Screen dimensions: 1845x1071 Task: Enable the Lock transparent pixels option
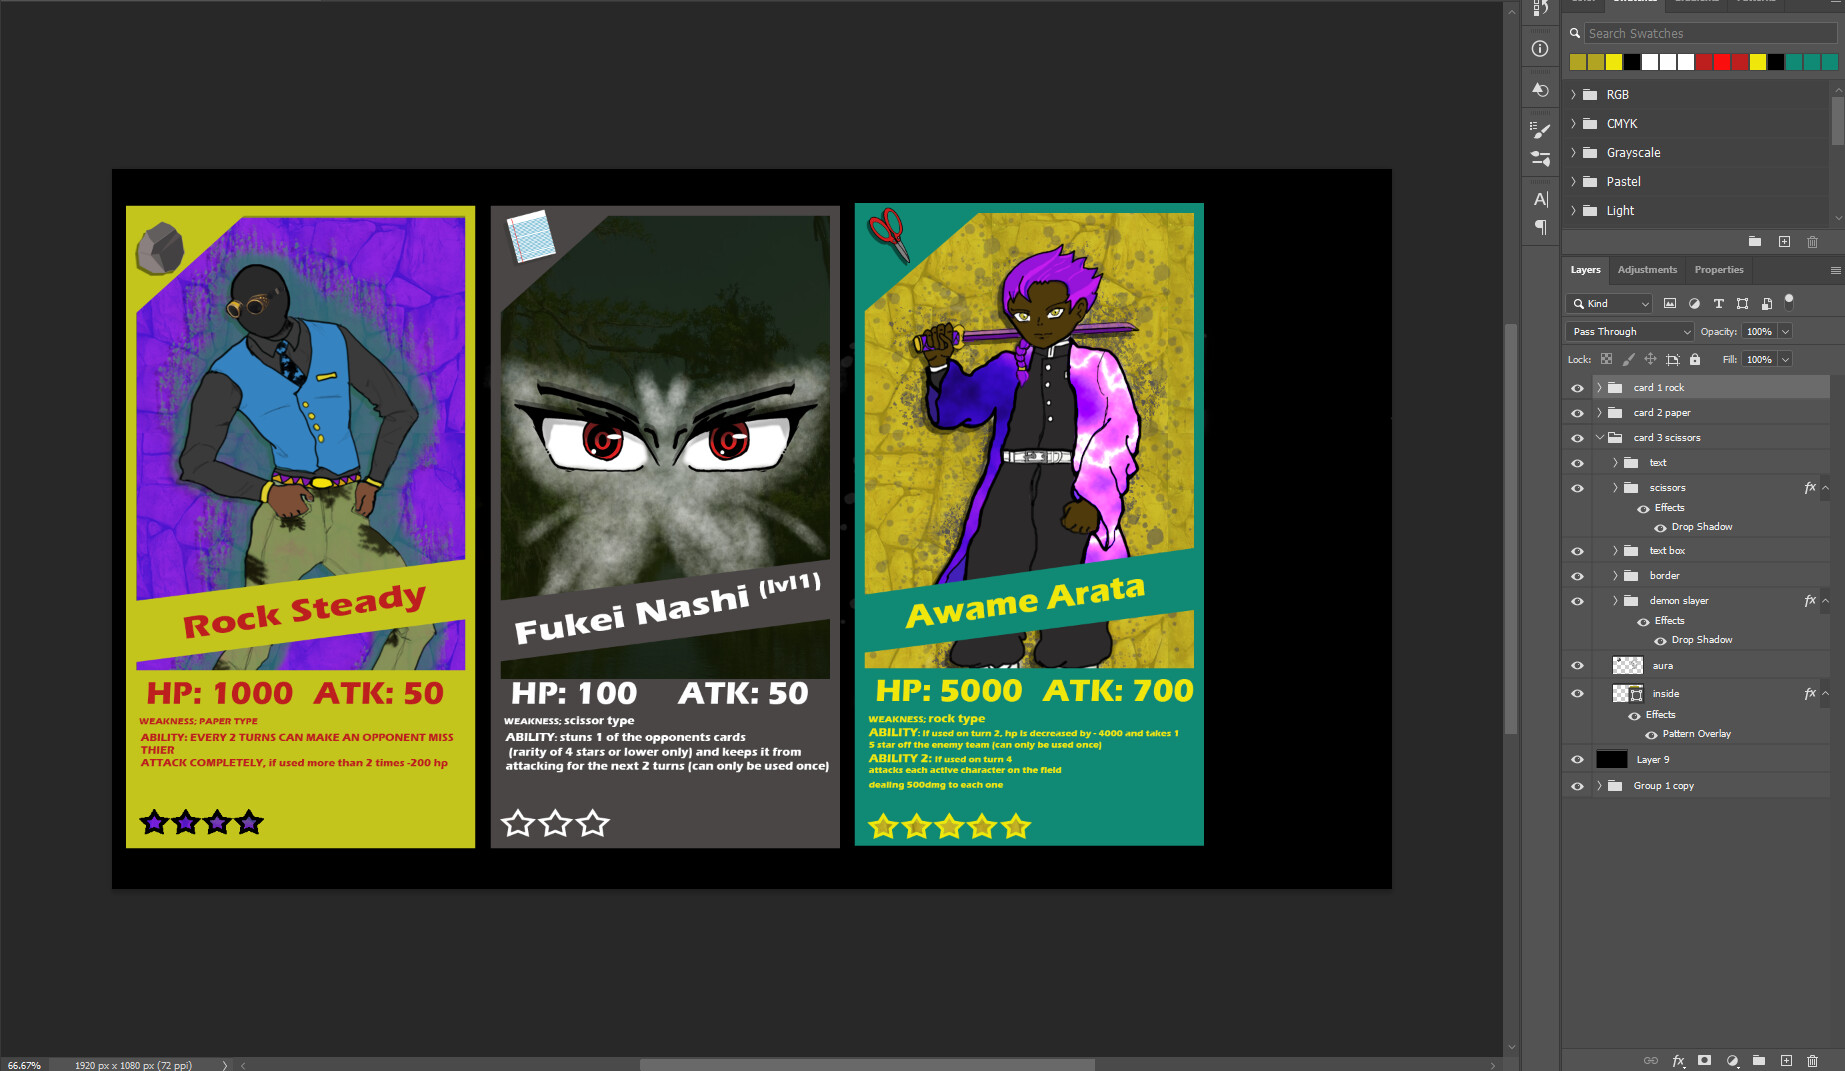1606,359
